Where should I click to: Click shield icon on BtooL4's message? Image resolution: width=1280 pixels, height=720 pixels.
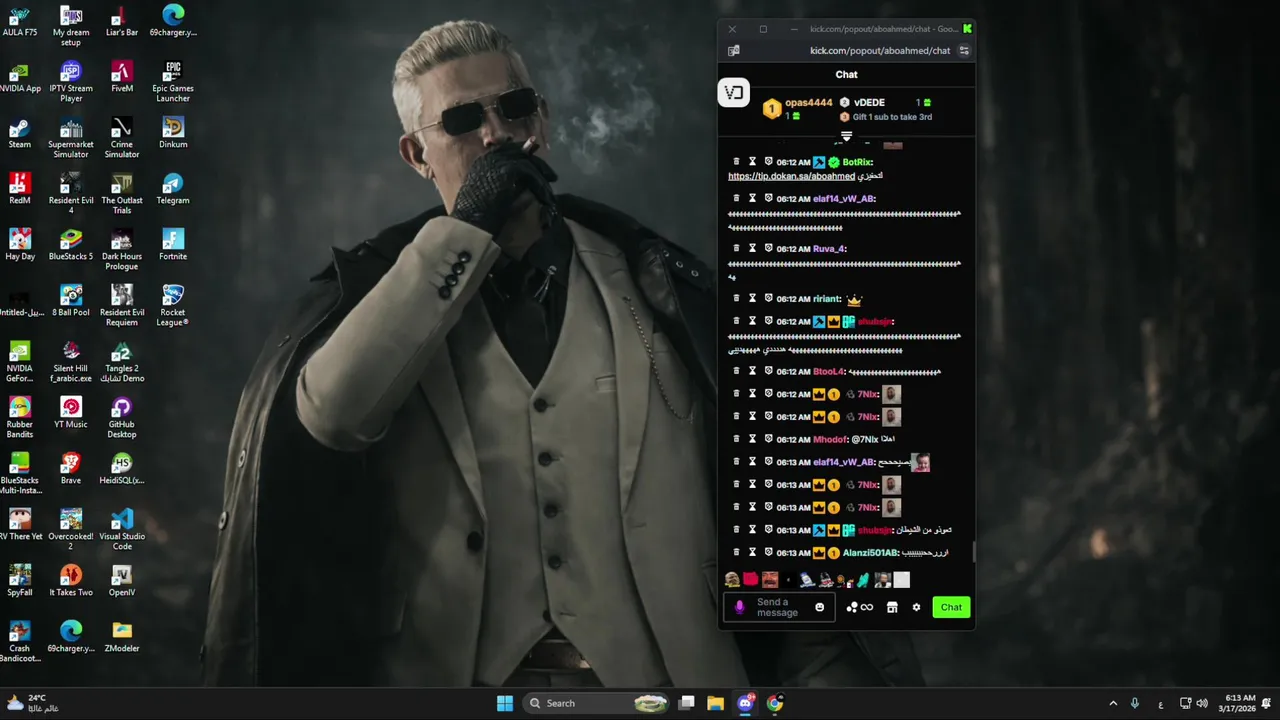click(768, 371)
